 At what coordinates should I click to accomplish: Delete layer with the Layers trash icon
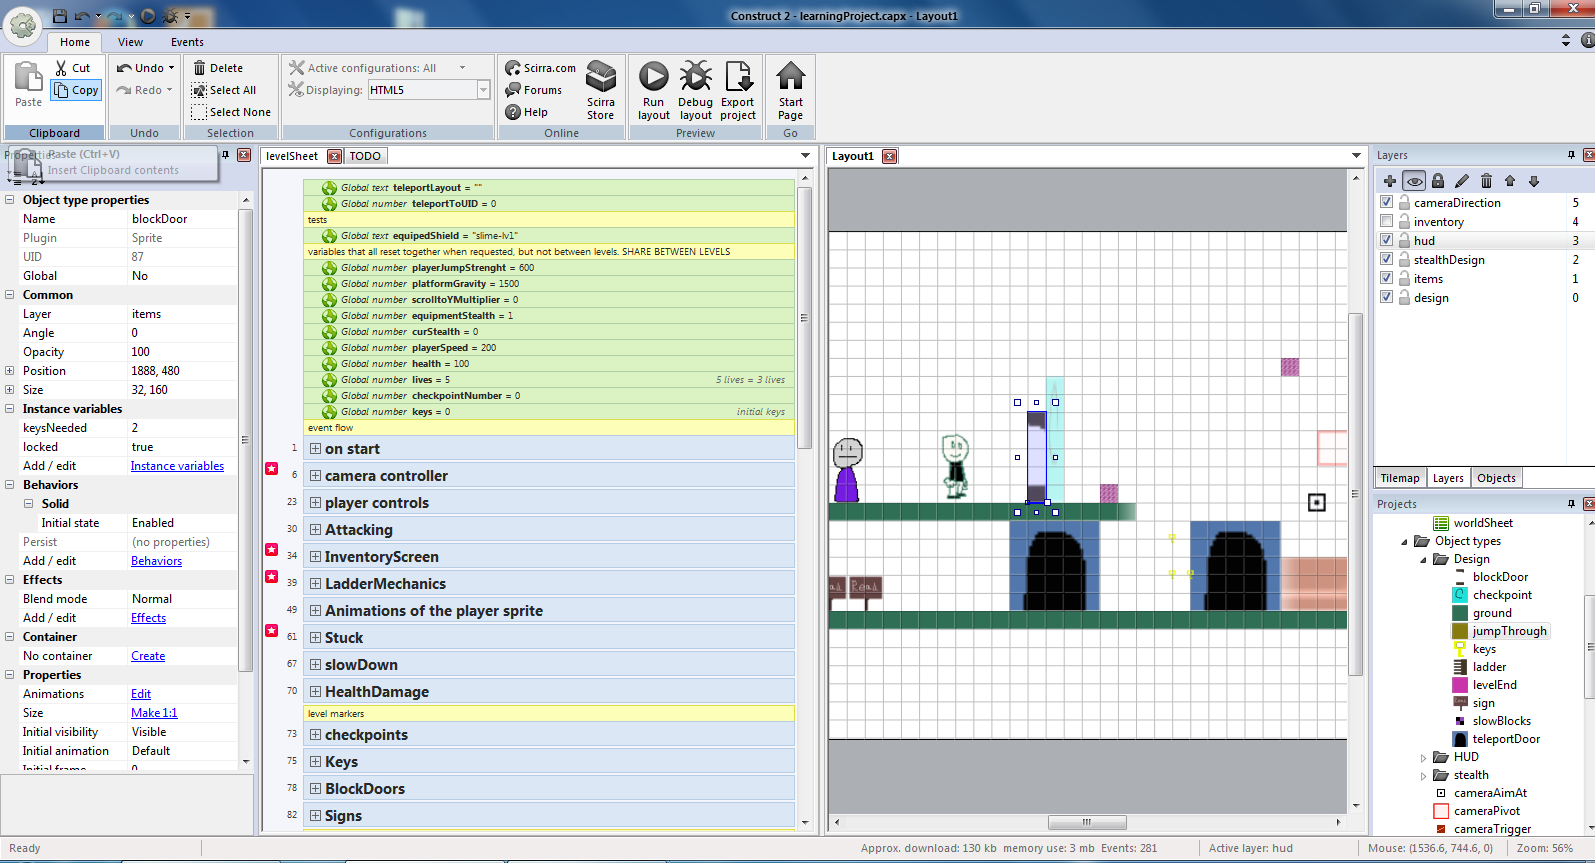(1486, 181)
